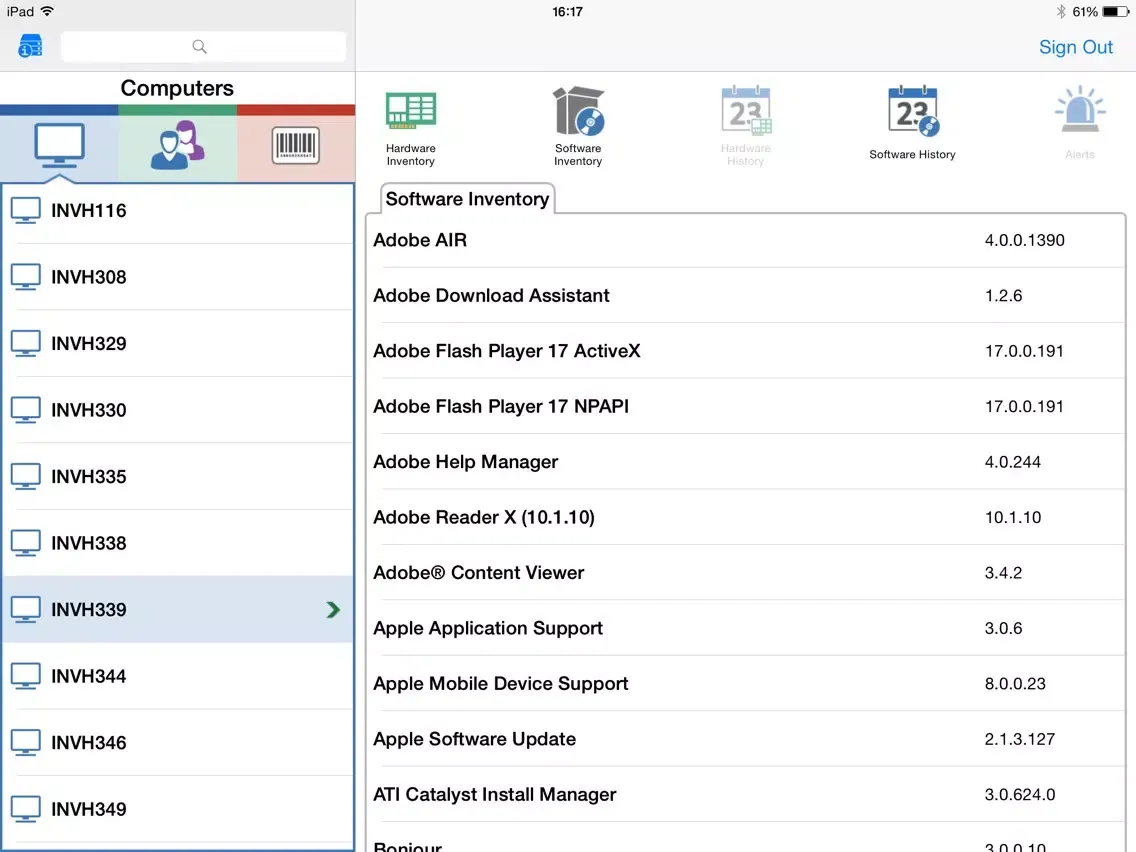Select Adobe Help Manager entry
Viewport: 1136px width, 852px height.
pyautogui.click(x=746, y=462)
